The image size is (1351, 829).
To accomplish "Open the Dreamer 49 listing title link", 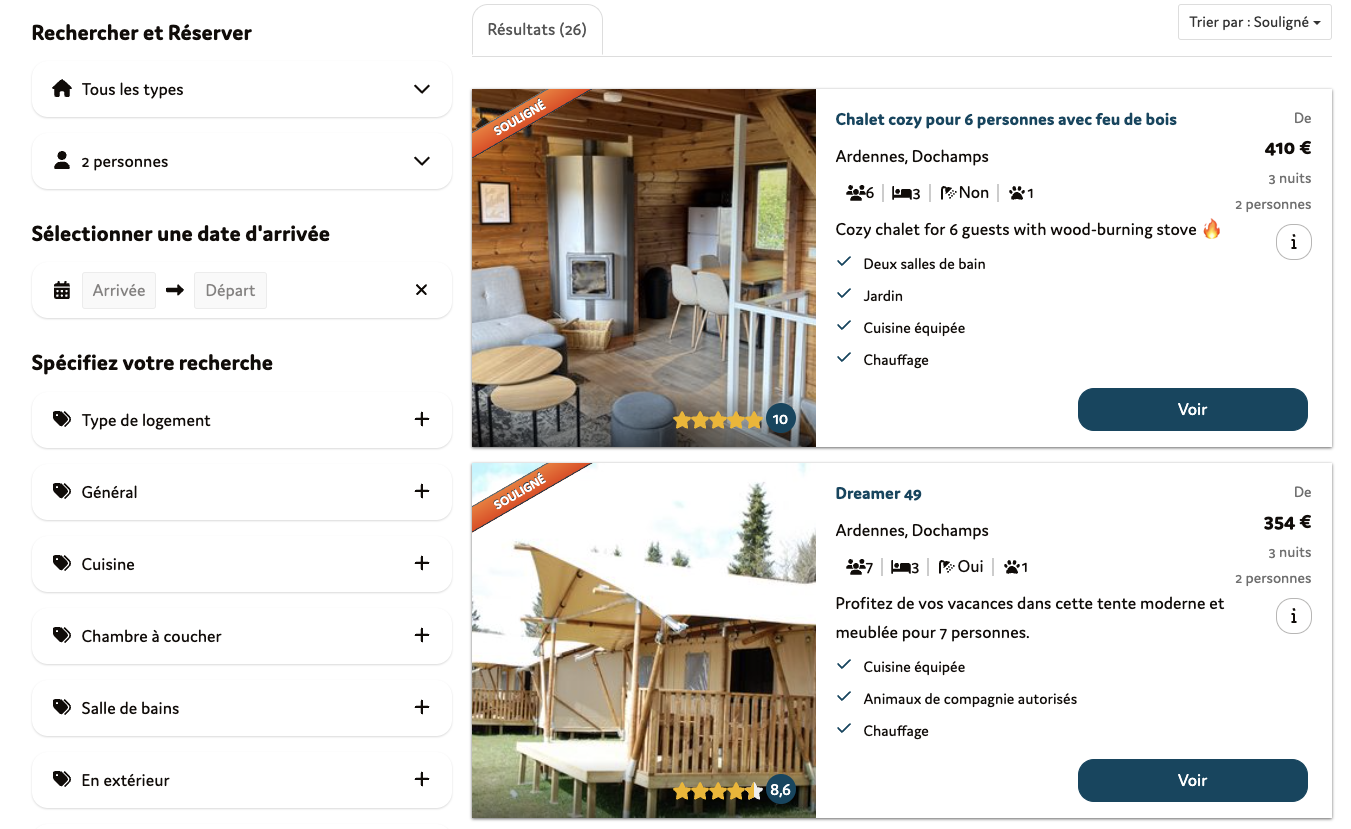I will click(878, 493).
